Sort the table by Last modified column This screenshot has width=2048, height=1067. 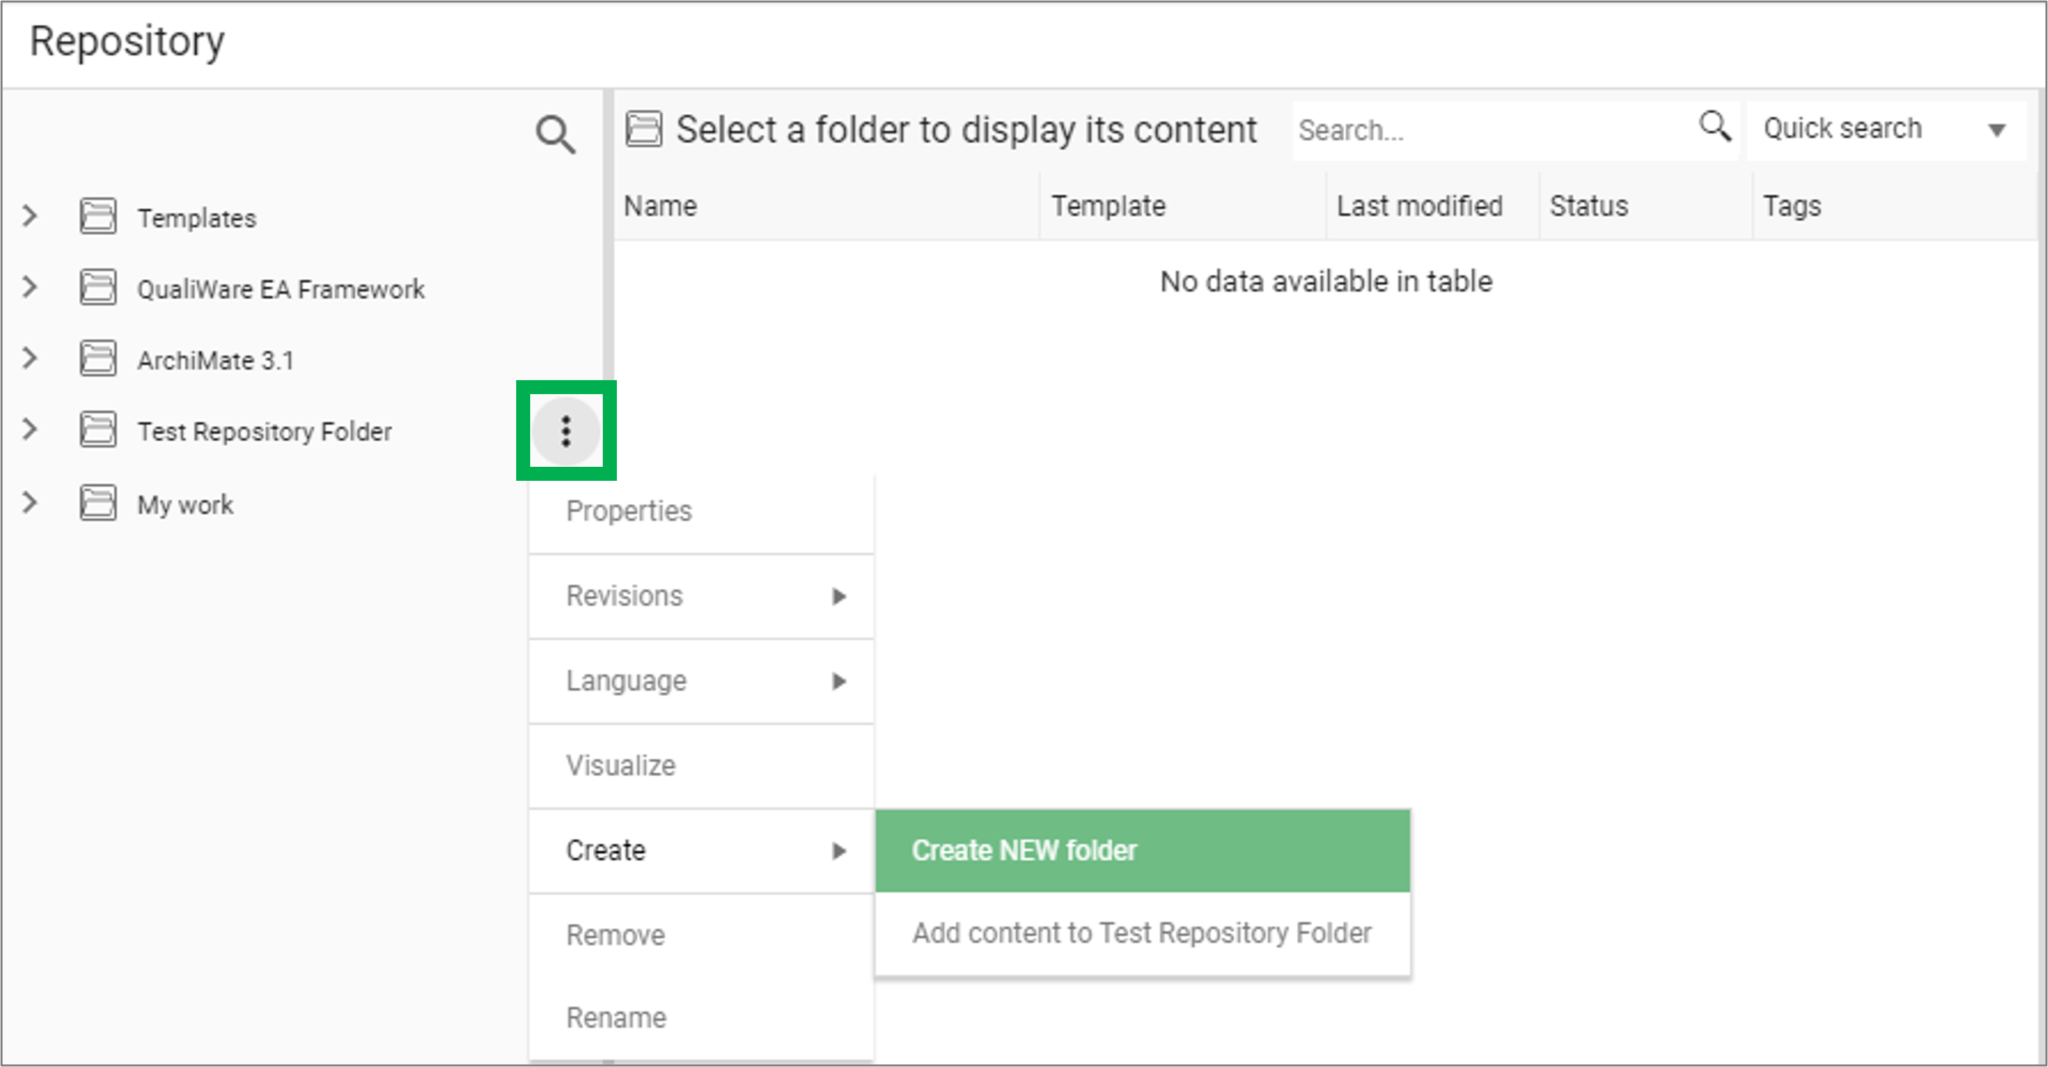click(x=1418, y=206)
